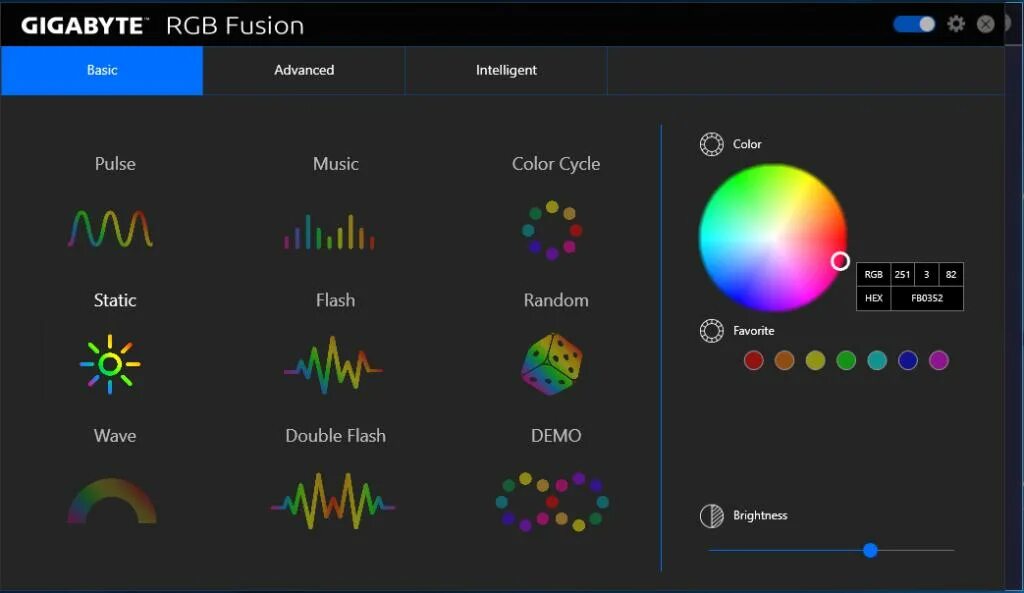Click the color wheel selector ring handle
The width and height of the screenshot is (1024, 593).
(x=840, y=261)
